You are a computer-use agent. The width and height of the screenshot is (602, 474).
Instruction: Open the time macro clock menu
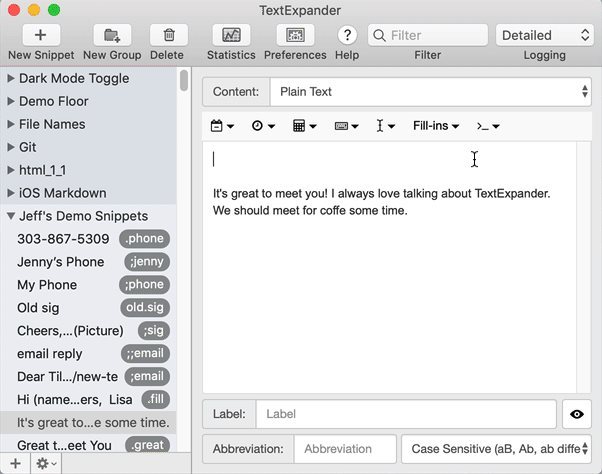(x=263, y=126)
